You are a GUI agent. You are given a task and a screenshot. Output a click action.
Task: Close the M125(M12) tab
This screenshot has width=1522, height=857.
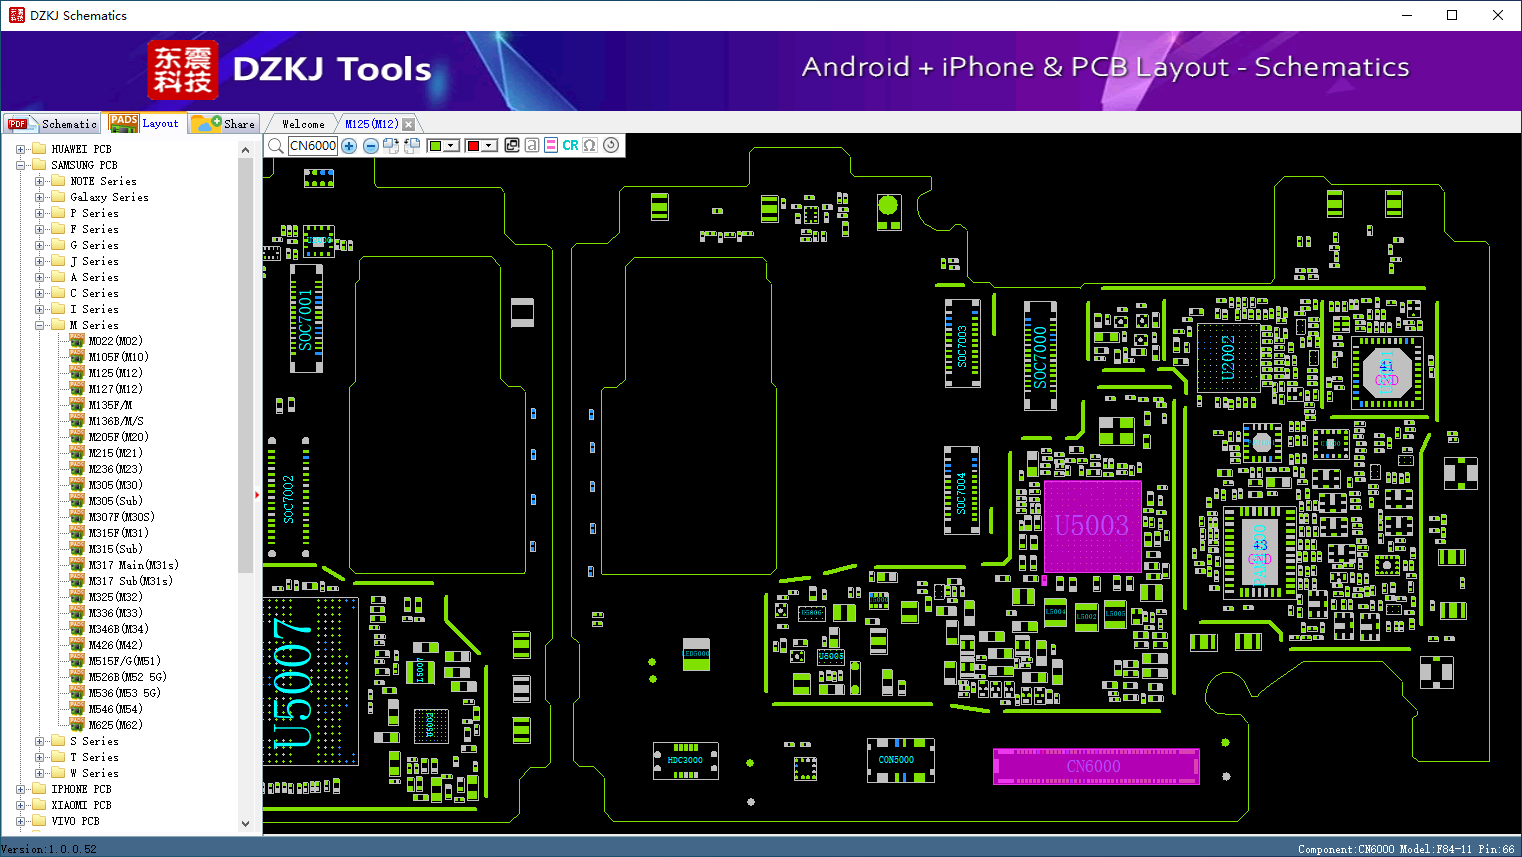[408, 124]
